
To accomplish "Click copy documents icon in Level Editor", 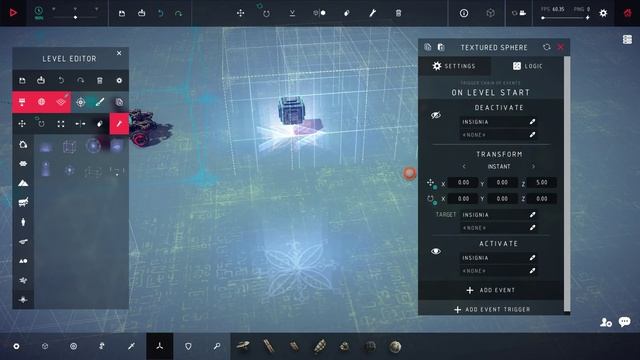I will tap(119, 102).
